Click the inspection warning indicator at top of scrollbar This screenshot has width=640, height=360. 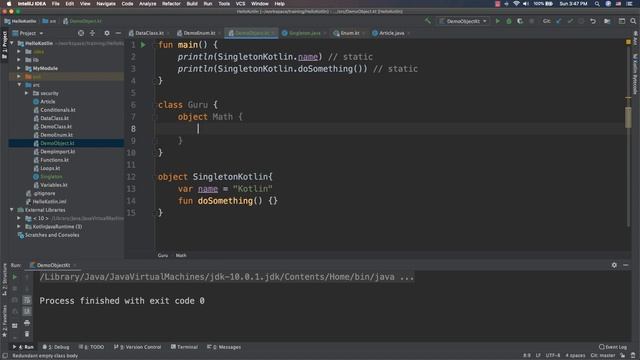[628, 42]
